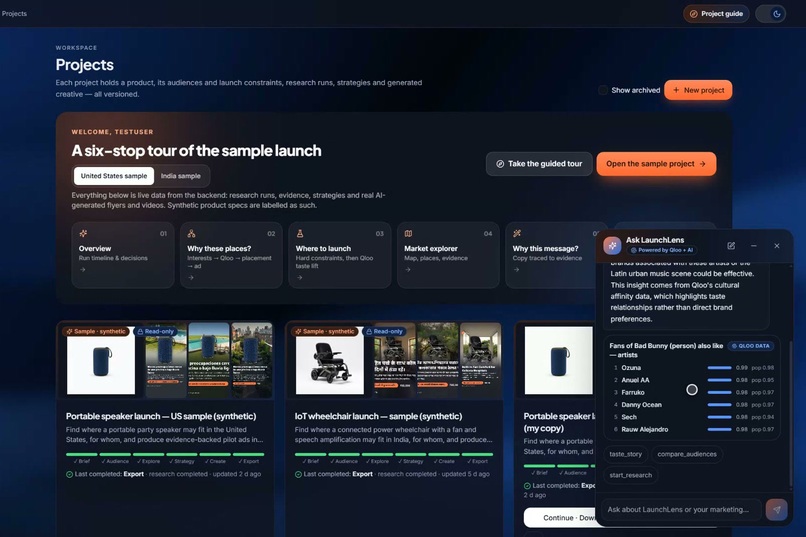Switch to the India sample tab
Viewport: 806px width, 537px height.
point(180,176)
